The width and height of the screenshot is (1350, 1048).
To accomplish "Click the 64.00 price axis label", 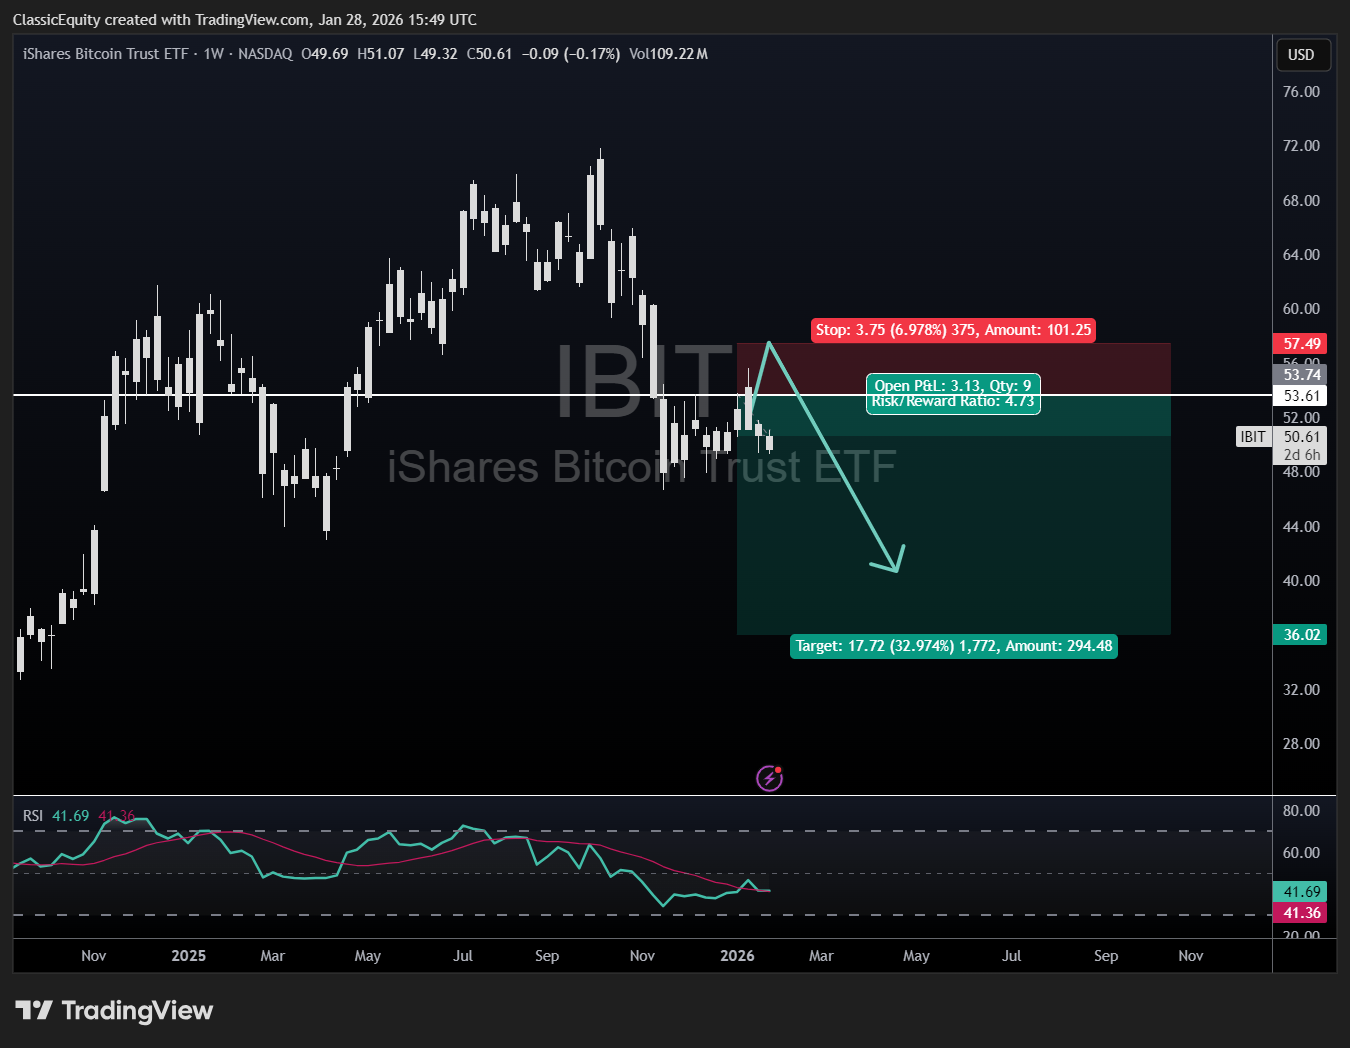I will [x=1301, y=255].
